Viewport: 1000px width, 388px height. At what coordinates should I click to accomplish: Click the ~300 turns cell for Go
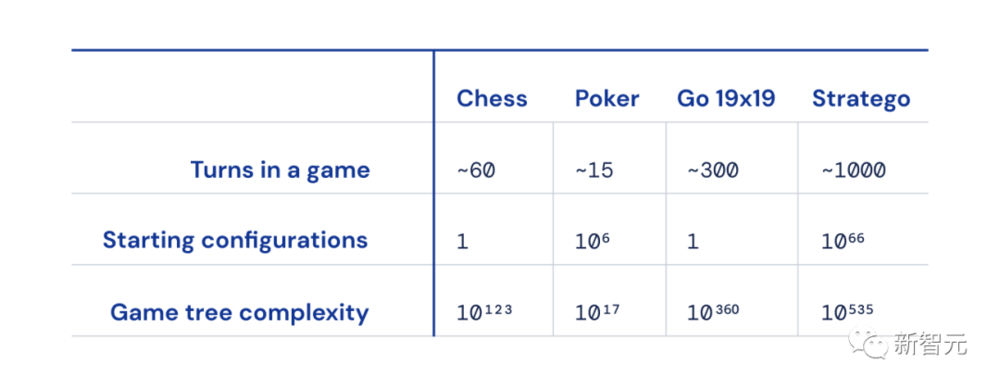click(712, 170)
